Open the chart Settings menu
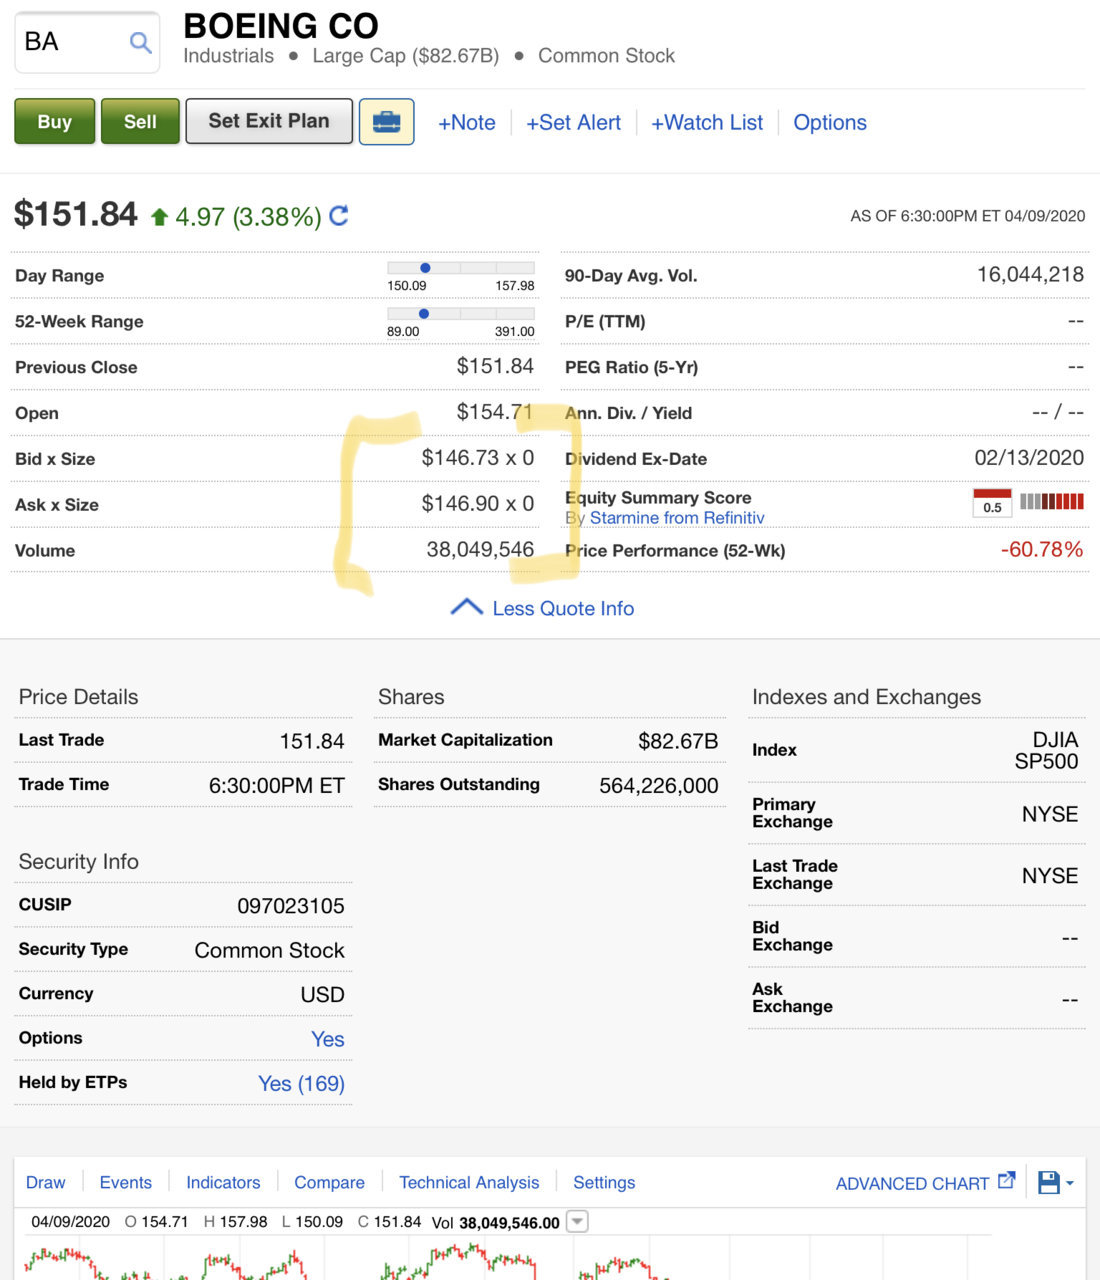The height and width of the screenshot is (1280, 1100). point(604,1182)
